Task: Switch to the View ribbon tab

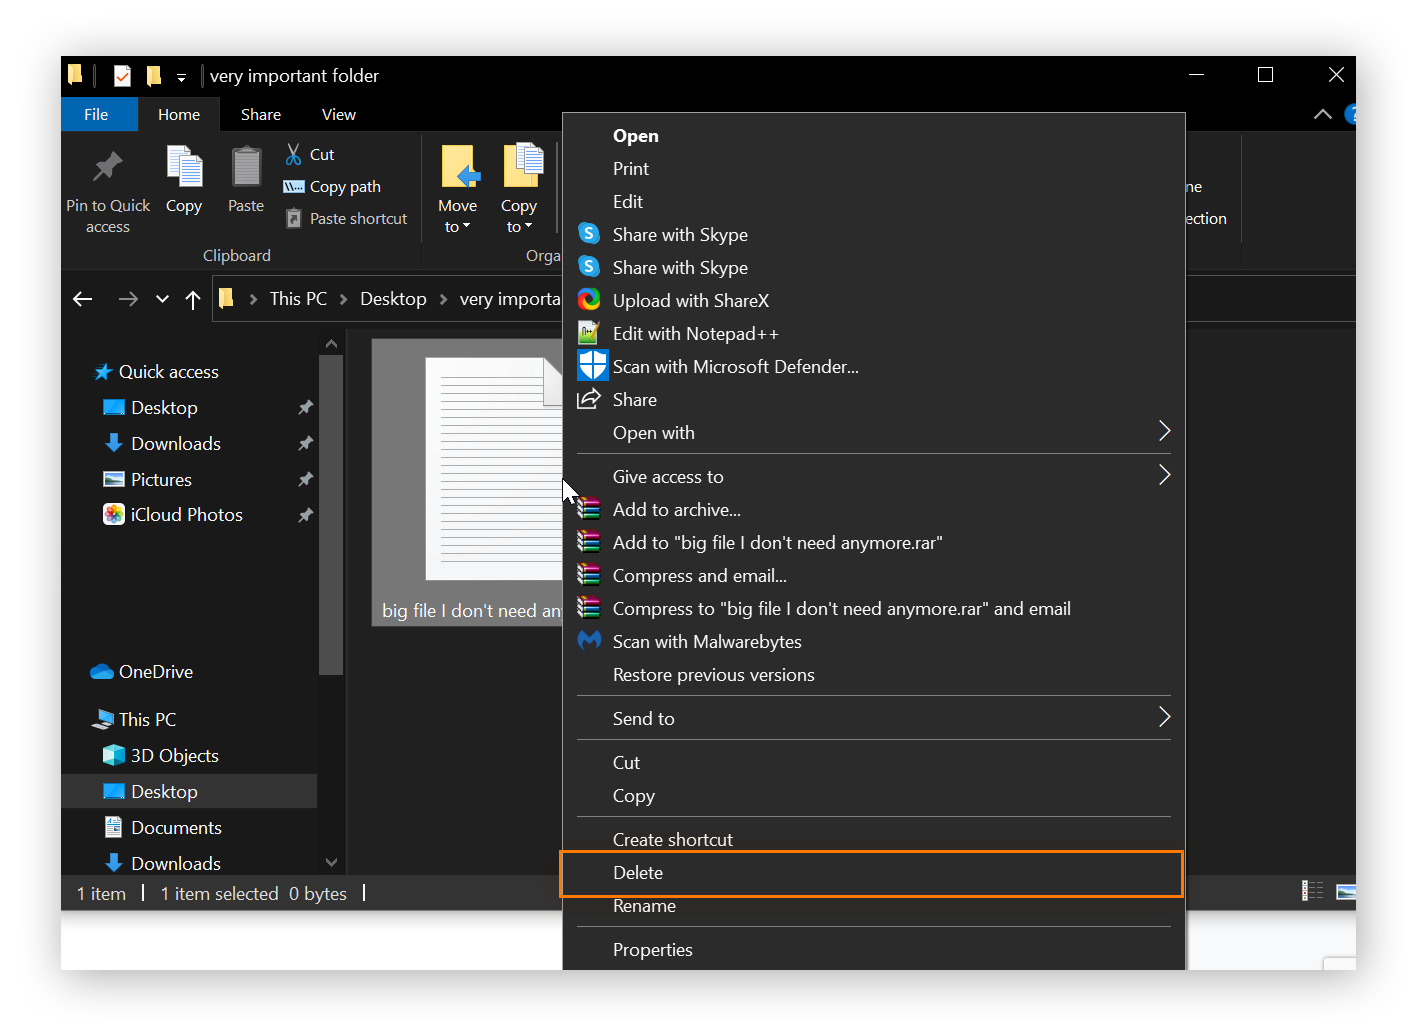Action: 338,114
